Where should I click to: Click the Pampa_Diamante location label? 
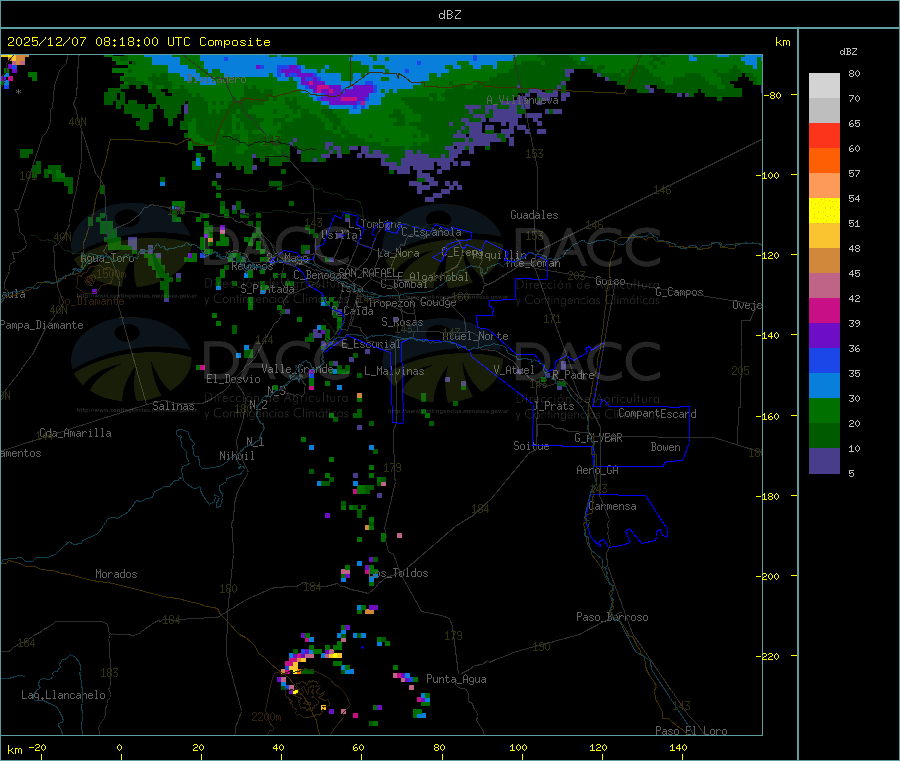click(41, 325)
